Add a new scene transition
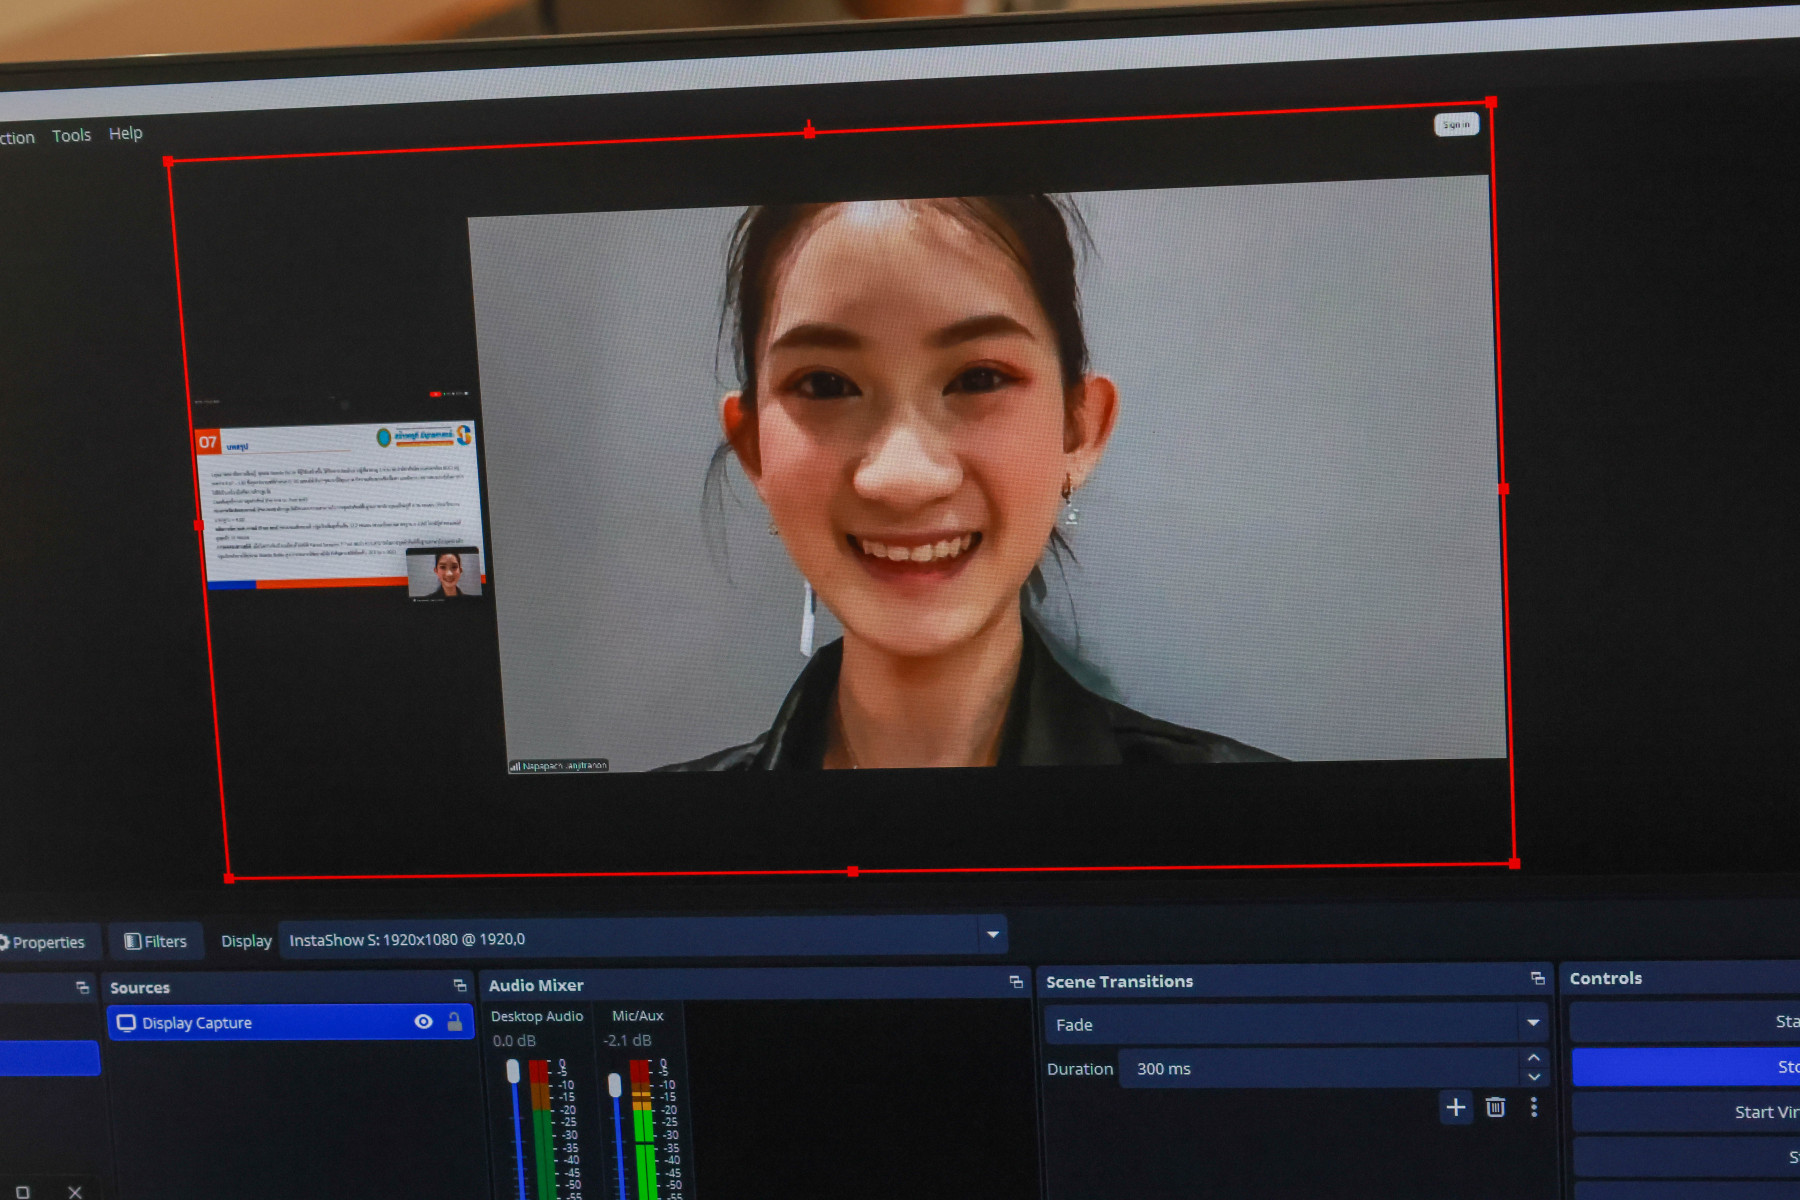Screen dimensions: 1800x1200 (x=1456, y=1107)
